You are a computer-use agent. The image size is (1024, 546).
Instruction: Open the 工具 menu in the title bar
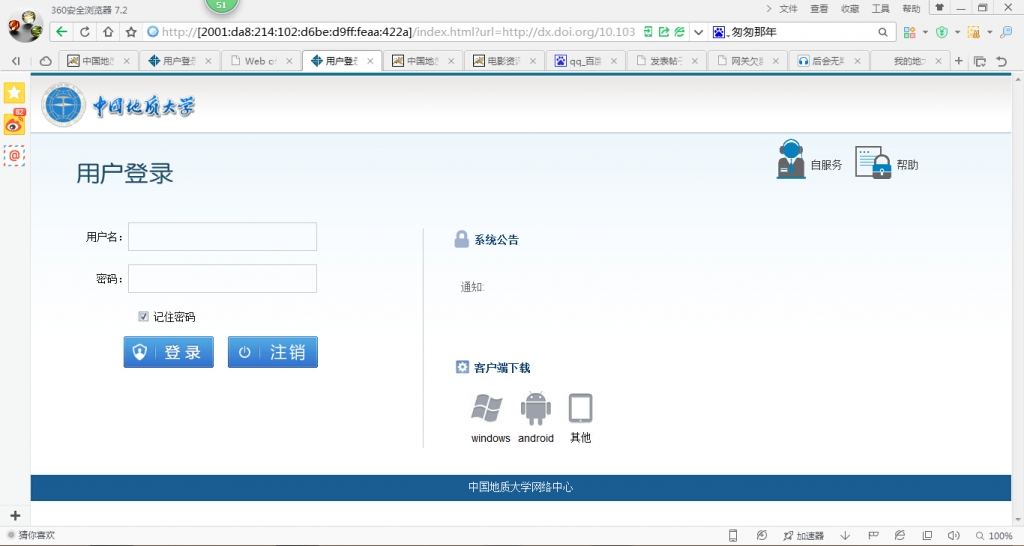pos(880,8)
